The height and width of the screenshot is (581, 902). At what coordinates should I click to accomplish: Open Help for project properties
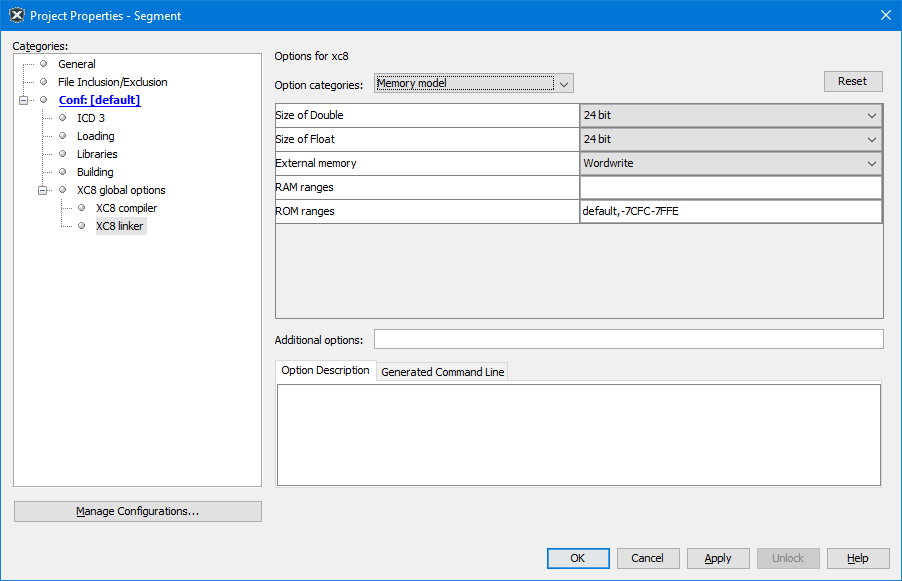pyautogui.click(x=858, y=558)
